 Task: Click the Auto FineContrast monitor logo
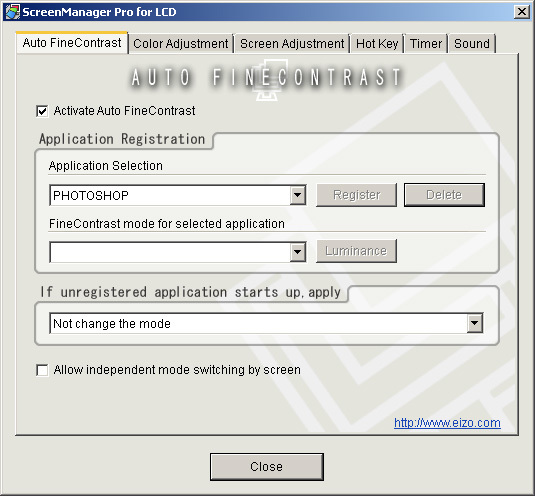tap(267, 80)
